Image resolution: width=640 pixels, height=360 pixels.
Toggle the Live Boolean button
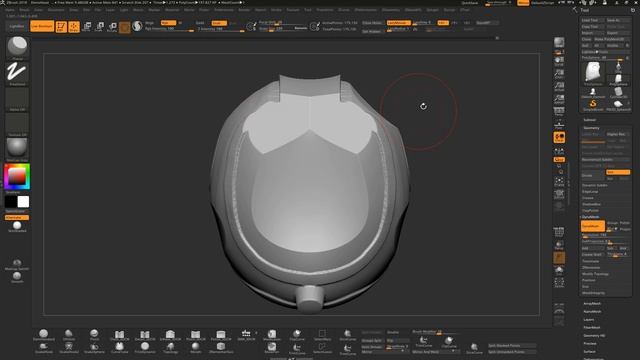(x=42, y=26)
